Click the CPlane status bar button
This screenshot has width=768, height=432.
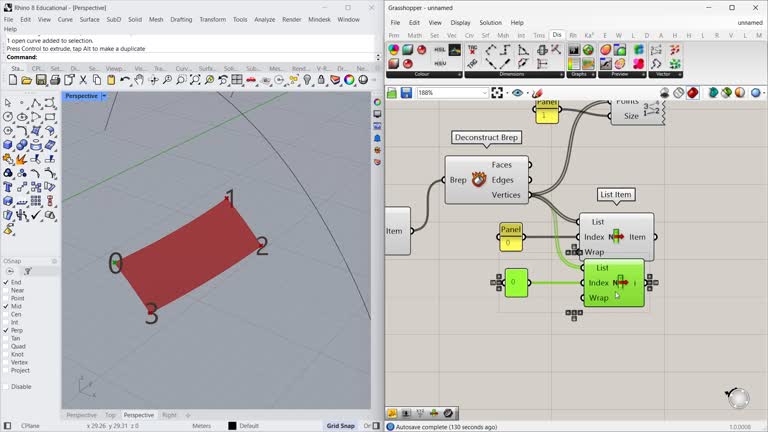[x=30, y=426]
